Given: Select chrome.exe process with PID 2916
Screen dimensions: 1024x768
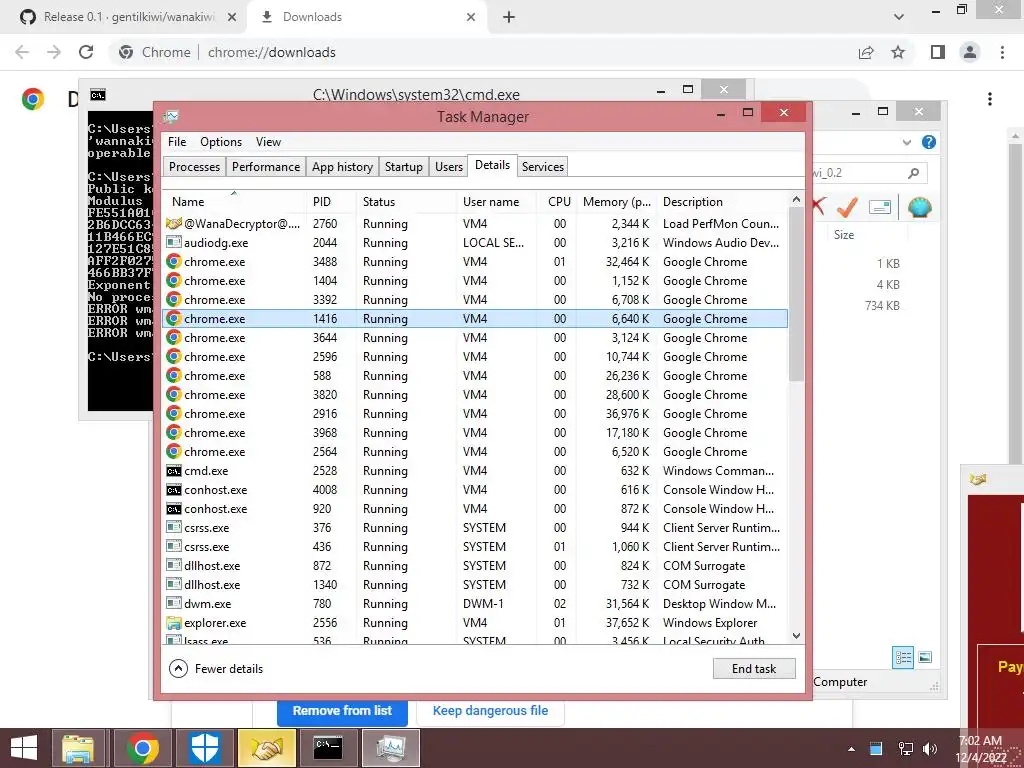Looking at the screenshot, I should tap(475, 413).
